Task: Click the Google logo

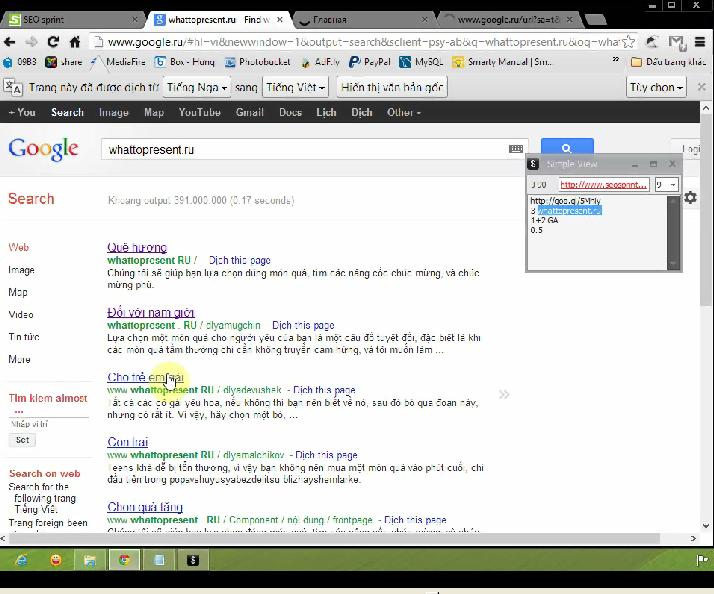Action: (x=43, y=149)
